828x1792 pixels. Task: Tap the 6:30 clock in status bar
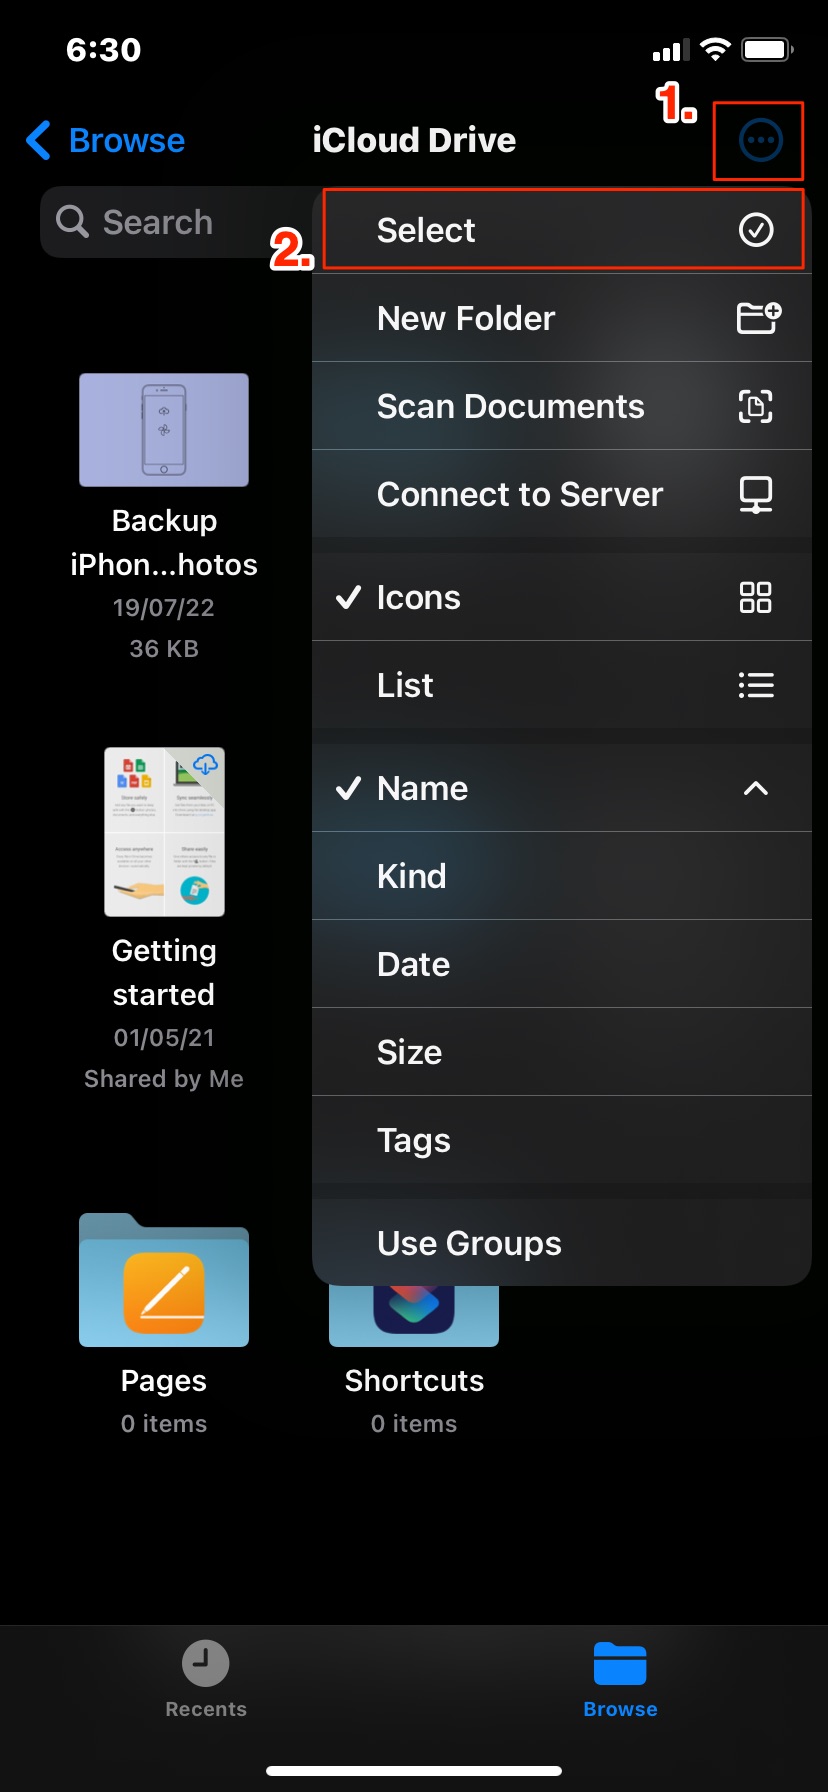click(104, 49)
